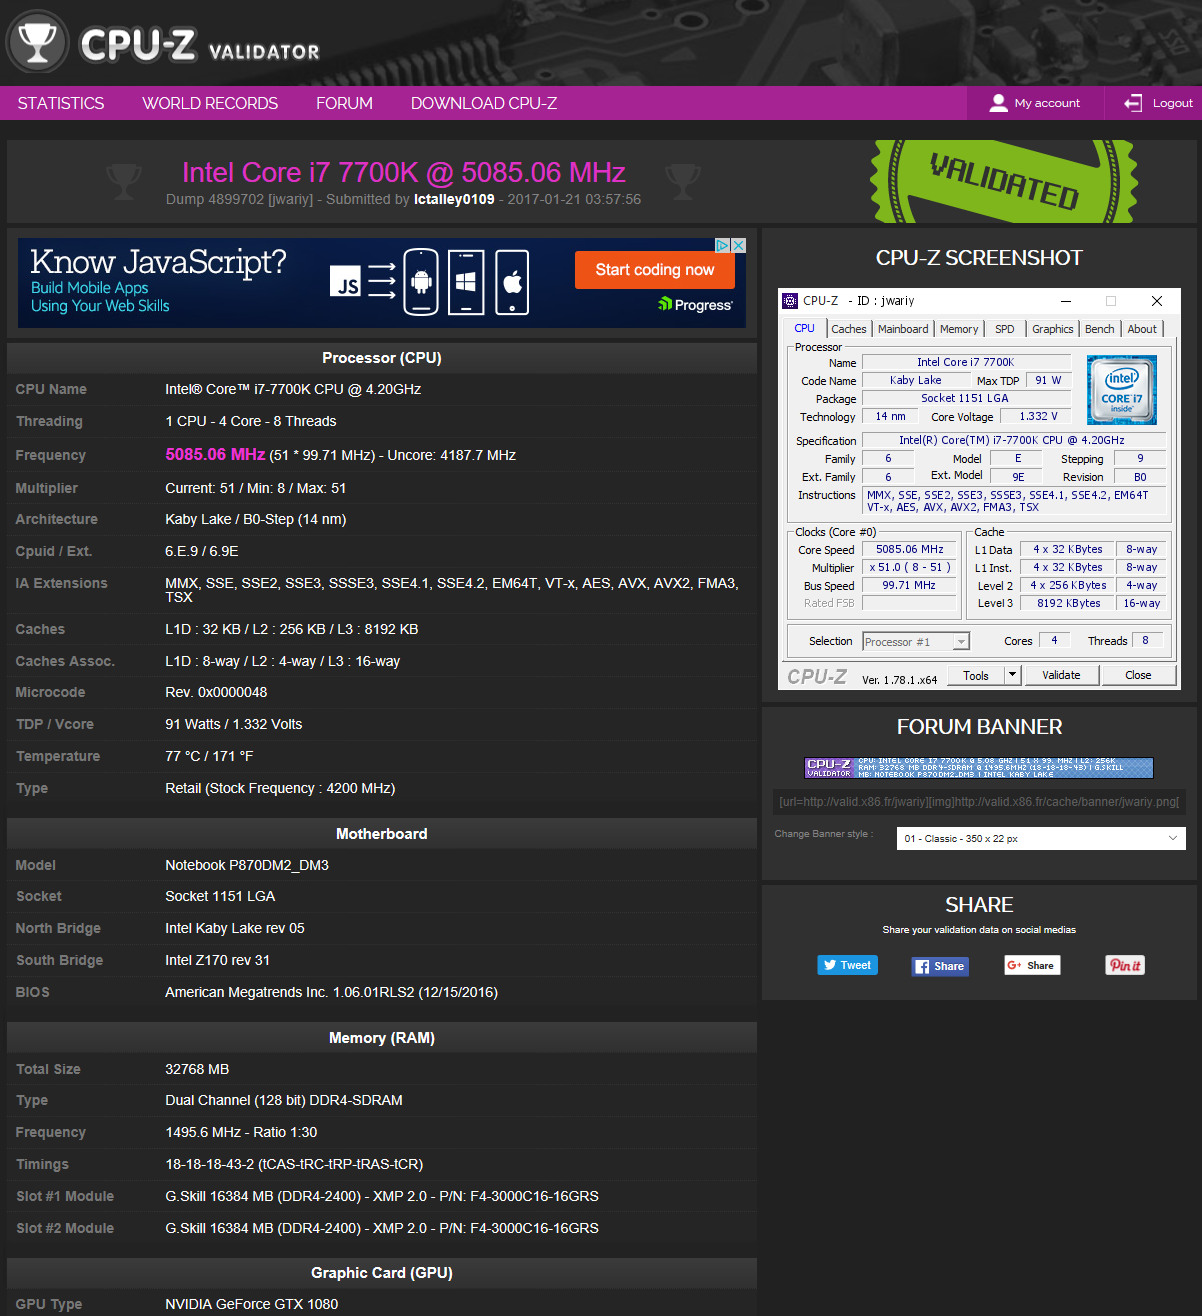Expand the Tools dropdown arrow
The width and height of the screenshot is (1202, 1316).
pyautogui.click(x=1012, y=675)
